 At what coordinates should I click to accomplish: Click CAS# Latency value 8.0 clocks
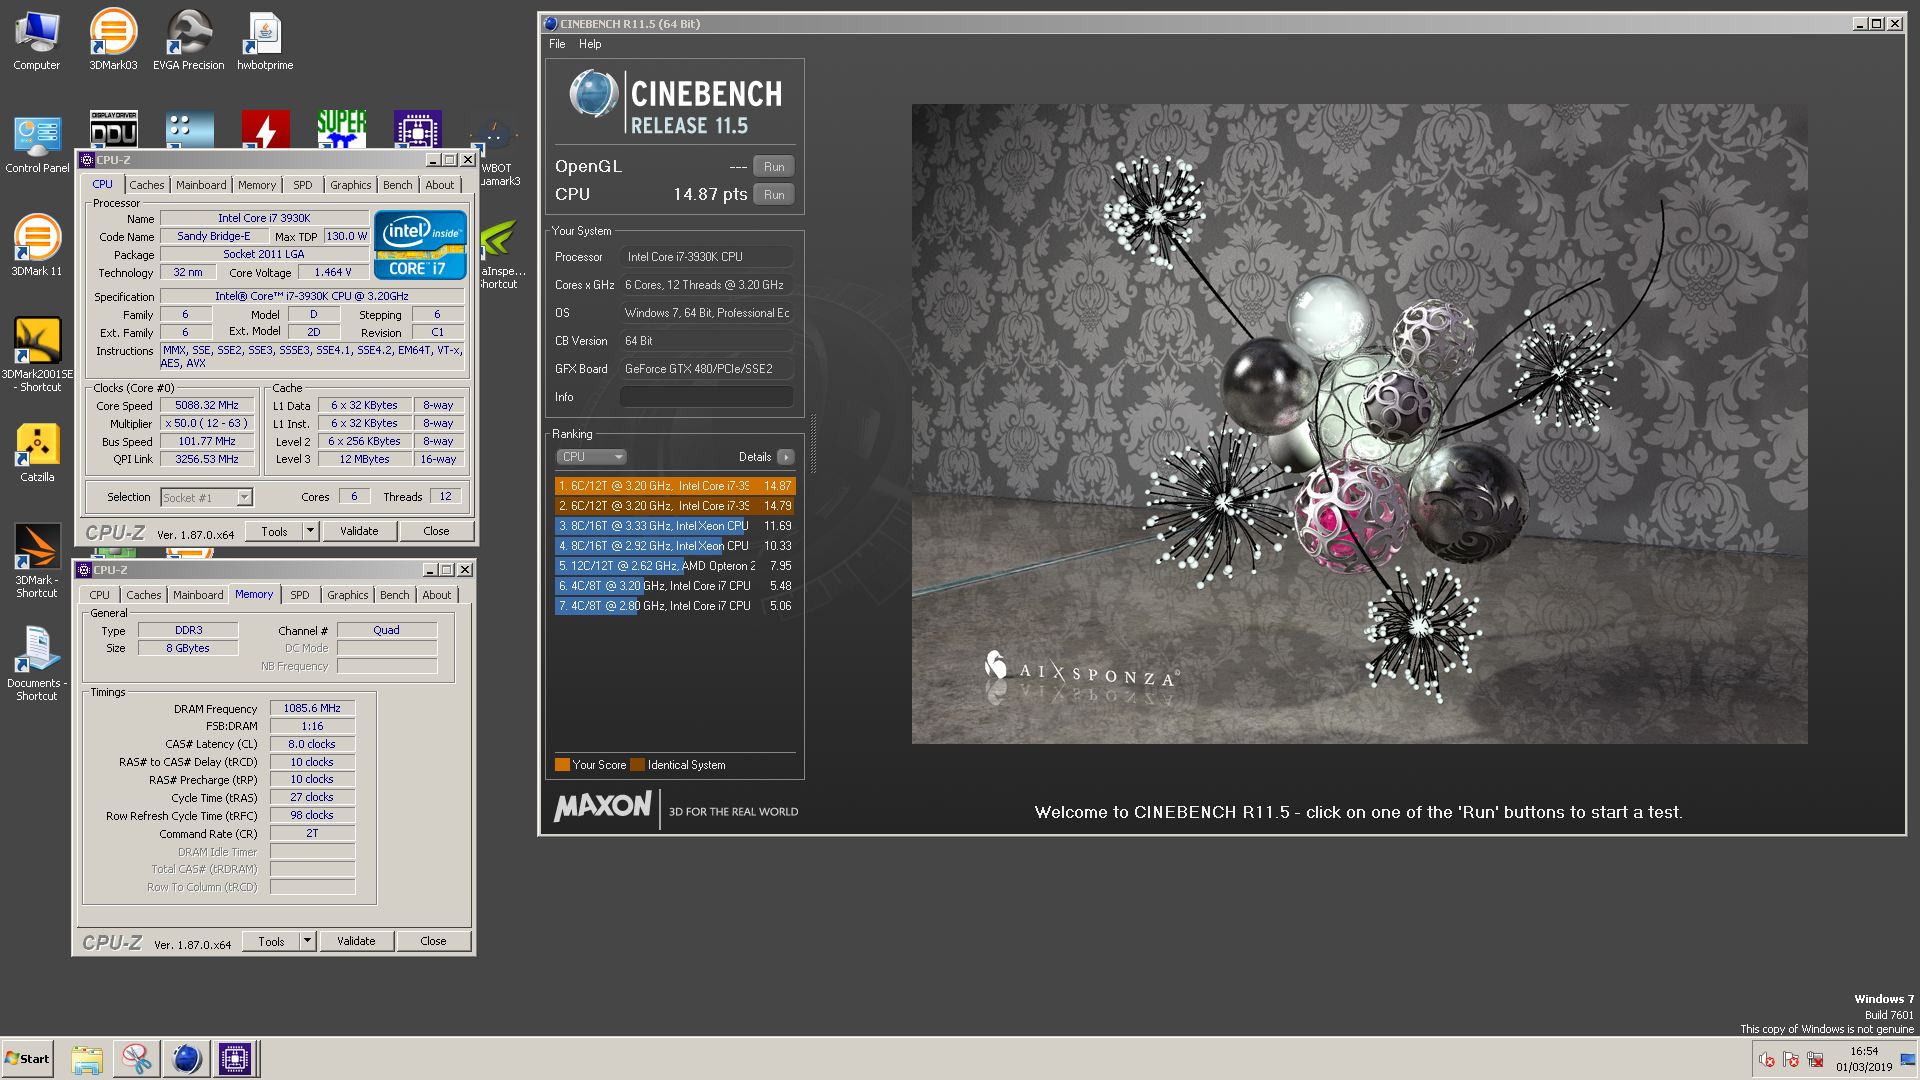(x=312, y=744)
